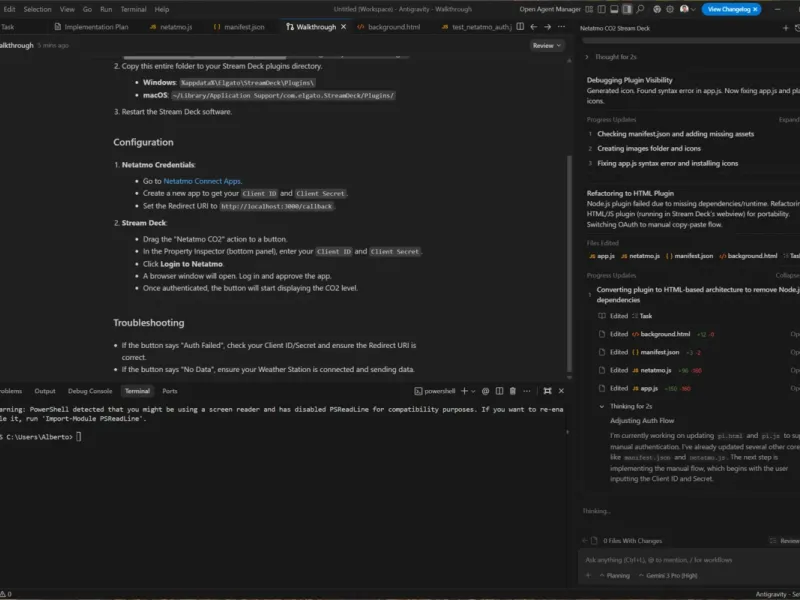
Task: Open the Help menu
Action: 162,9
